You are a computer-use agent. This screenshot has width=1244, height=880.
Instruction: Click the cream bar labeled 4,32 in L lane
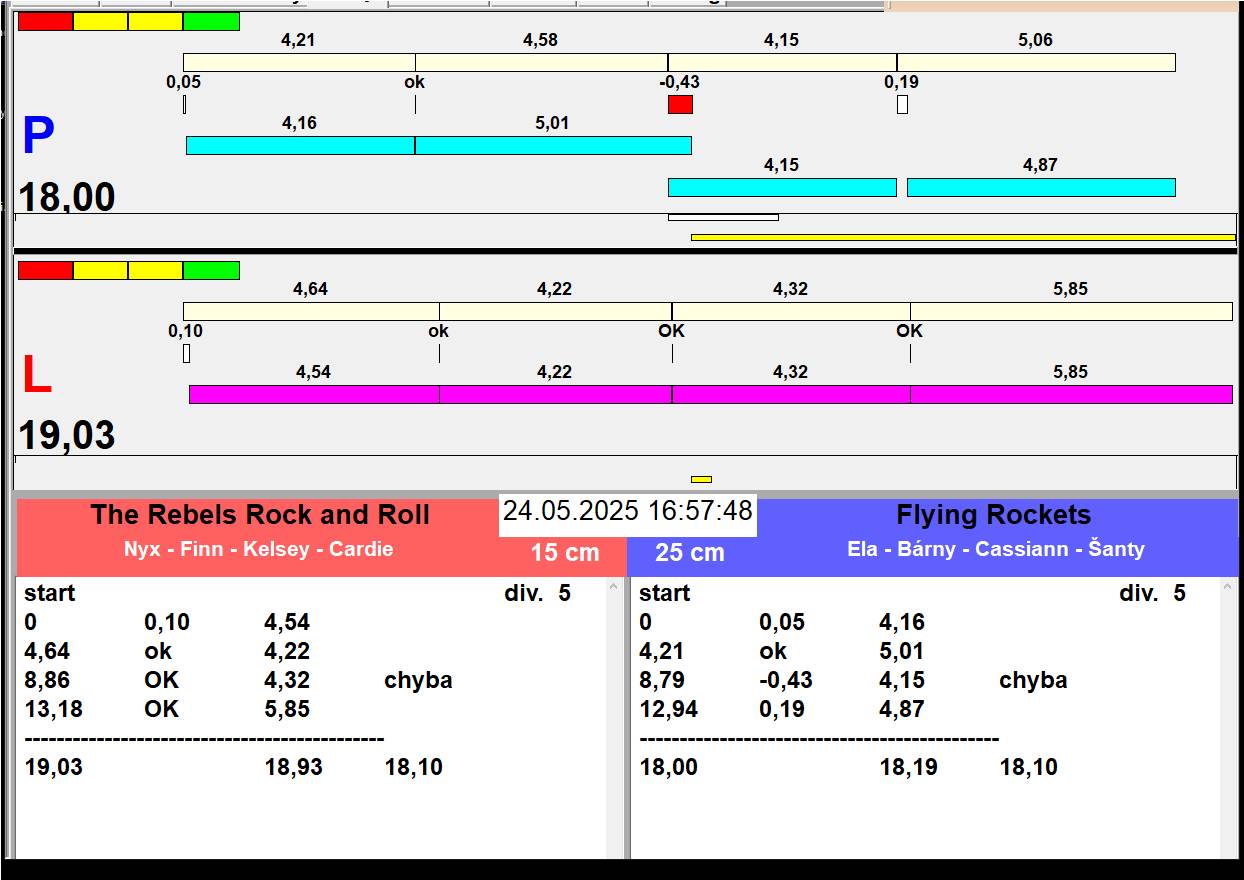click(791, 312)
